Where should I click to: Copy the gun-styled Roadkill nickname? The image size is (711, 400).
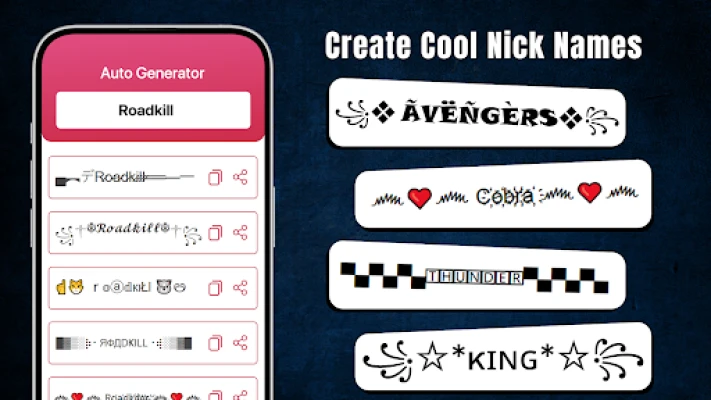(x=215, y=177)
